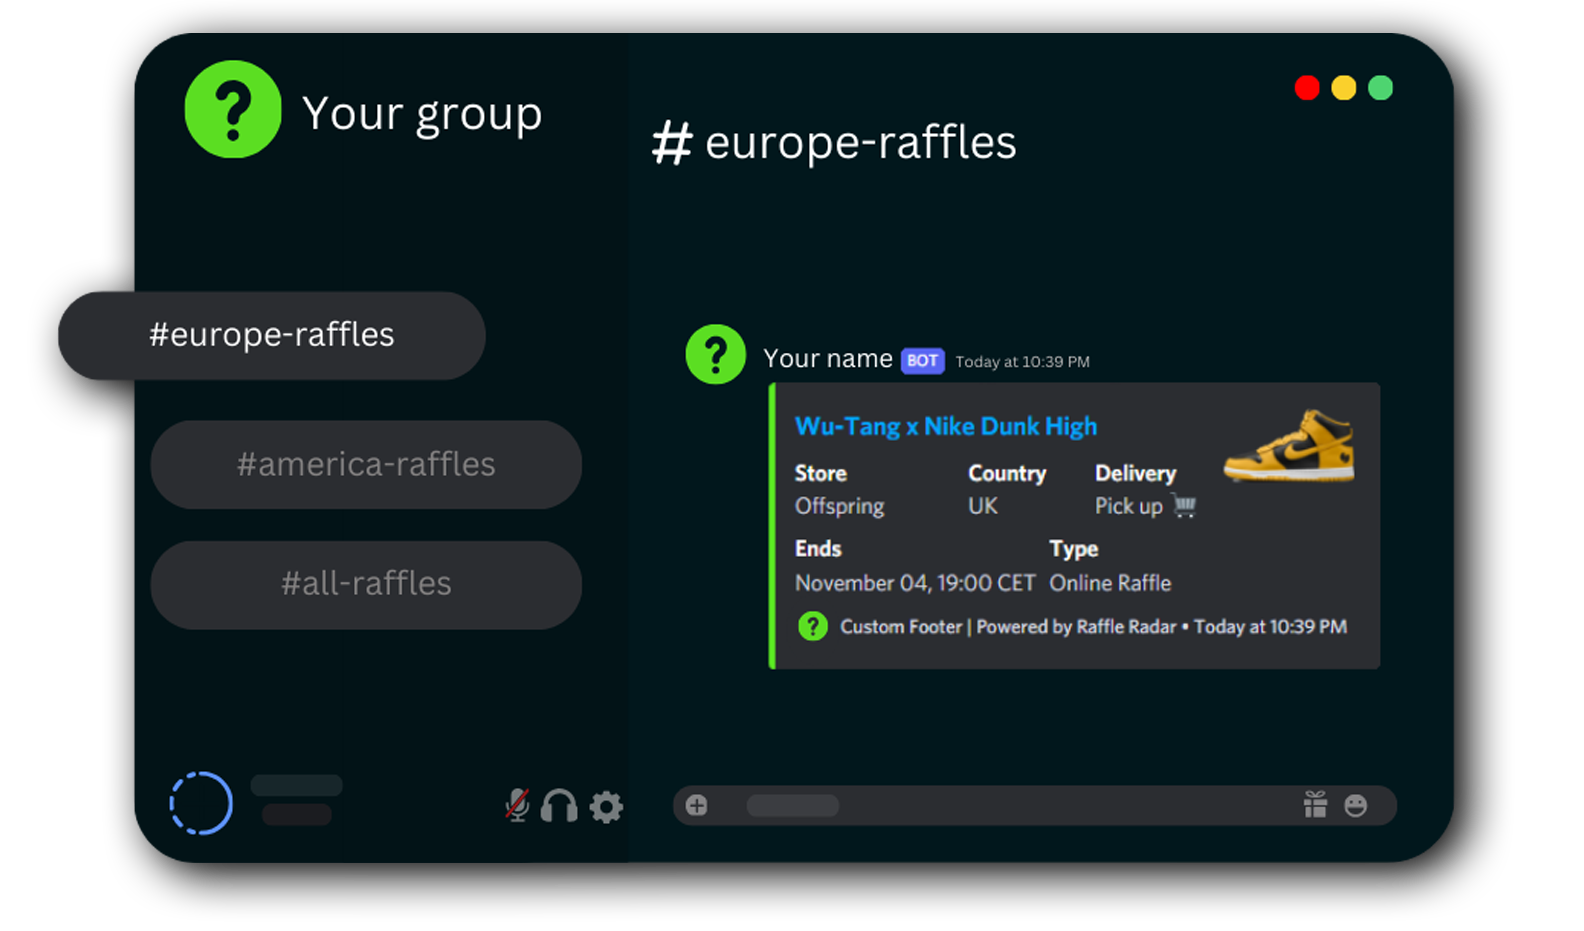Image resolution: width=1584 pixels, height=931 pixels.
Task: Open the Your group server name
Action: click(x=422, y=114)
